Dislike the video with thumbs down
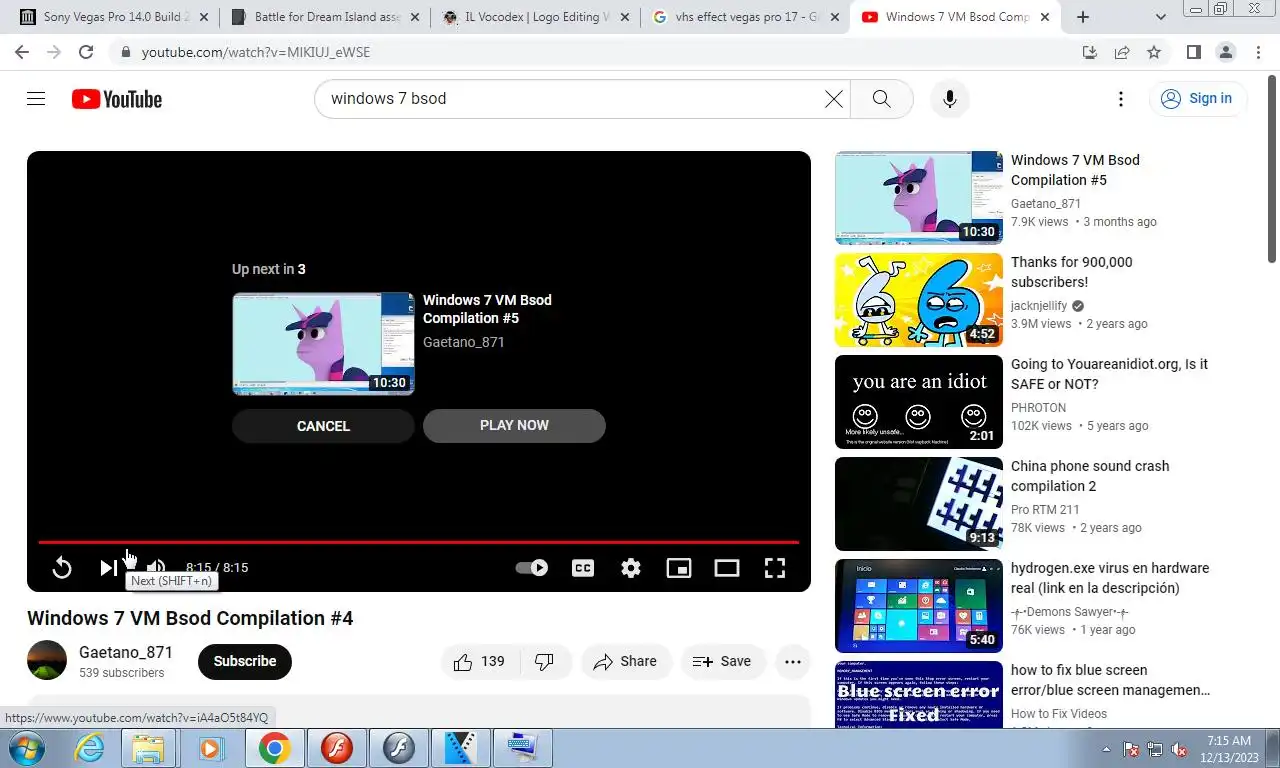This screenshot has width=1280, height=768. [545, 661]
